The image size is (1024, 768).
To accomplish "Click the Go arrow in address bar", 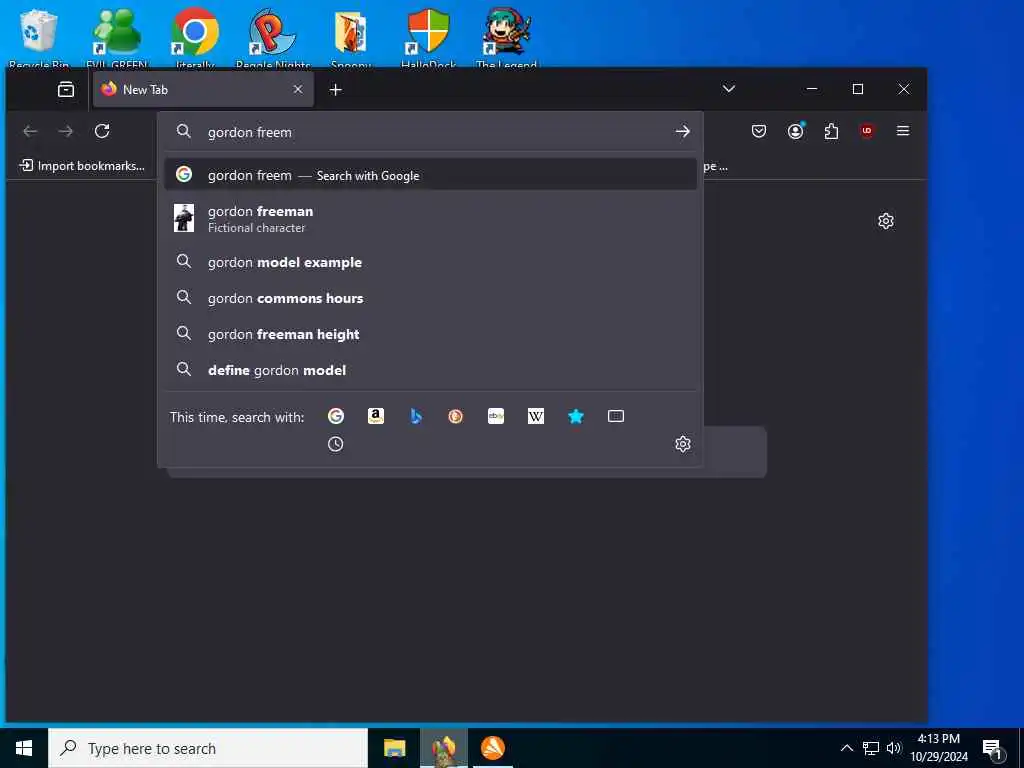I will pyautogui.click(x=682, y=132).
